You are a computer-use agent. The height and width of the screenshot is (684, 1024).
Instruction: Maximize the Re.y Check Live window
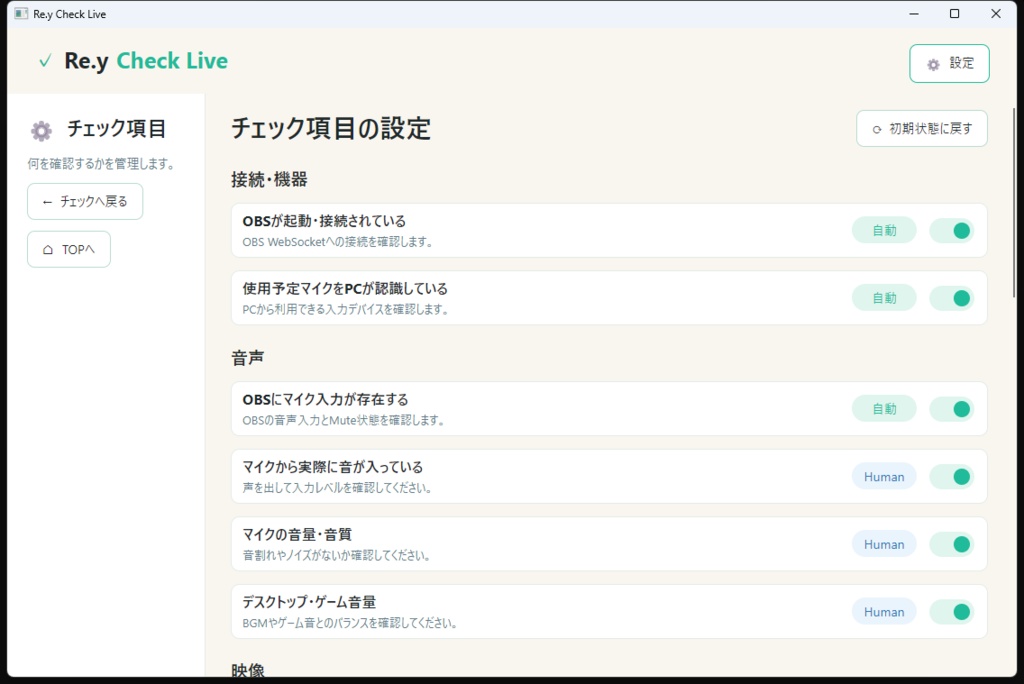tap(954, 14)
